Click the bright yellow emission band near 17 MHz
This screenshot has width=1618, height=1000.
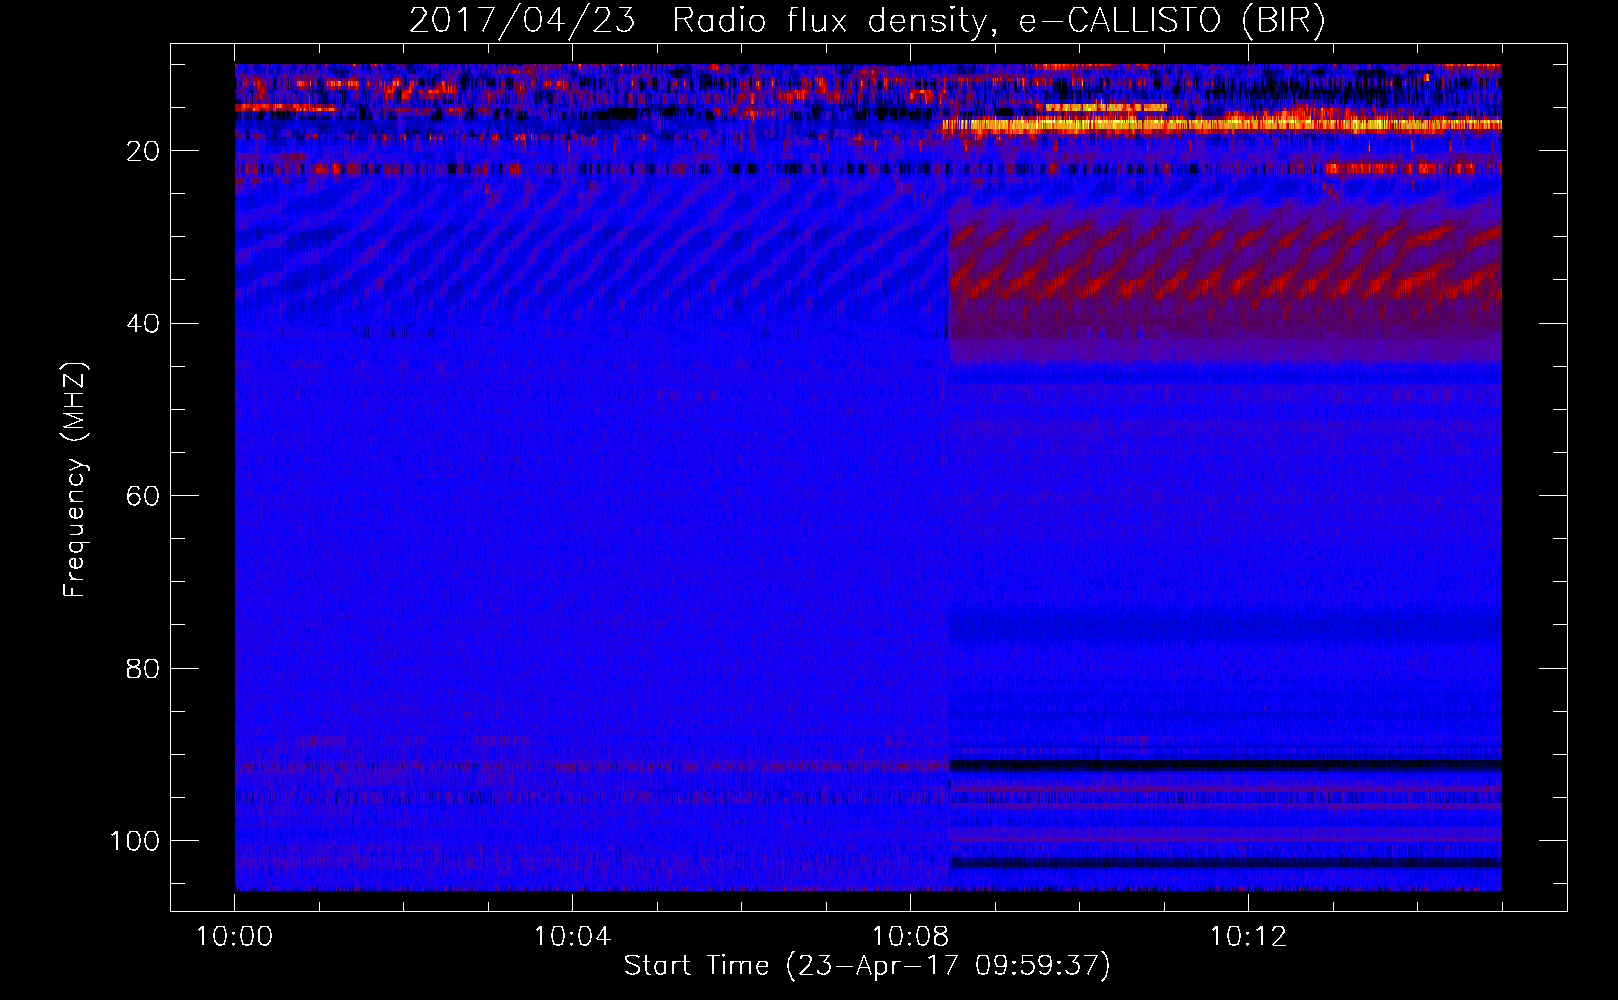click(1222, 125)
